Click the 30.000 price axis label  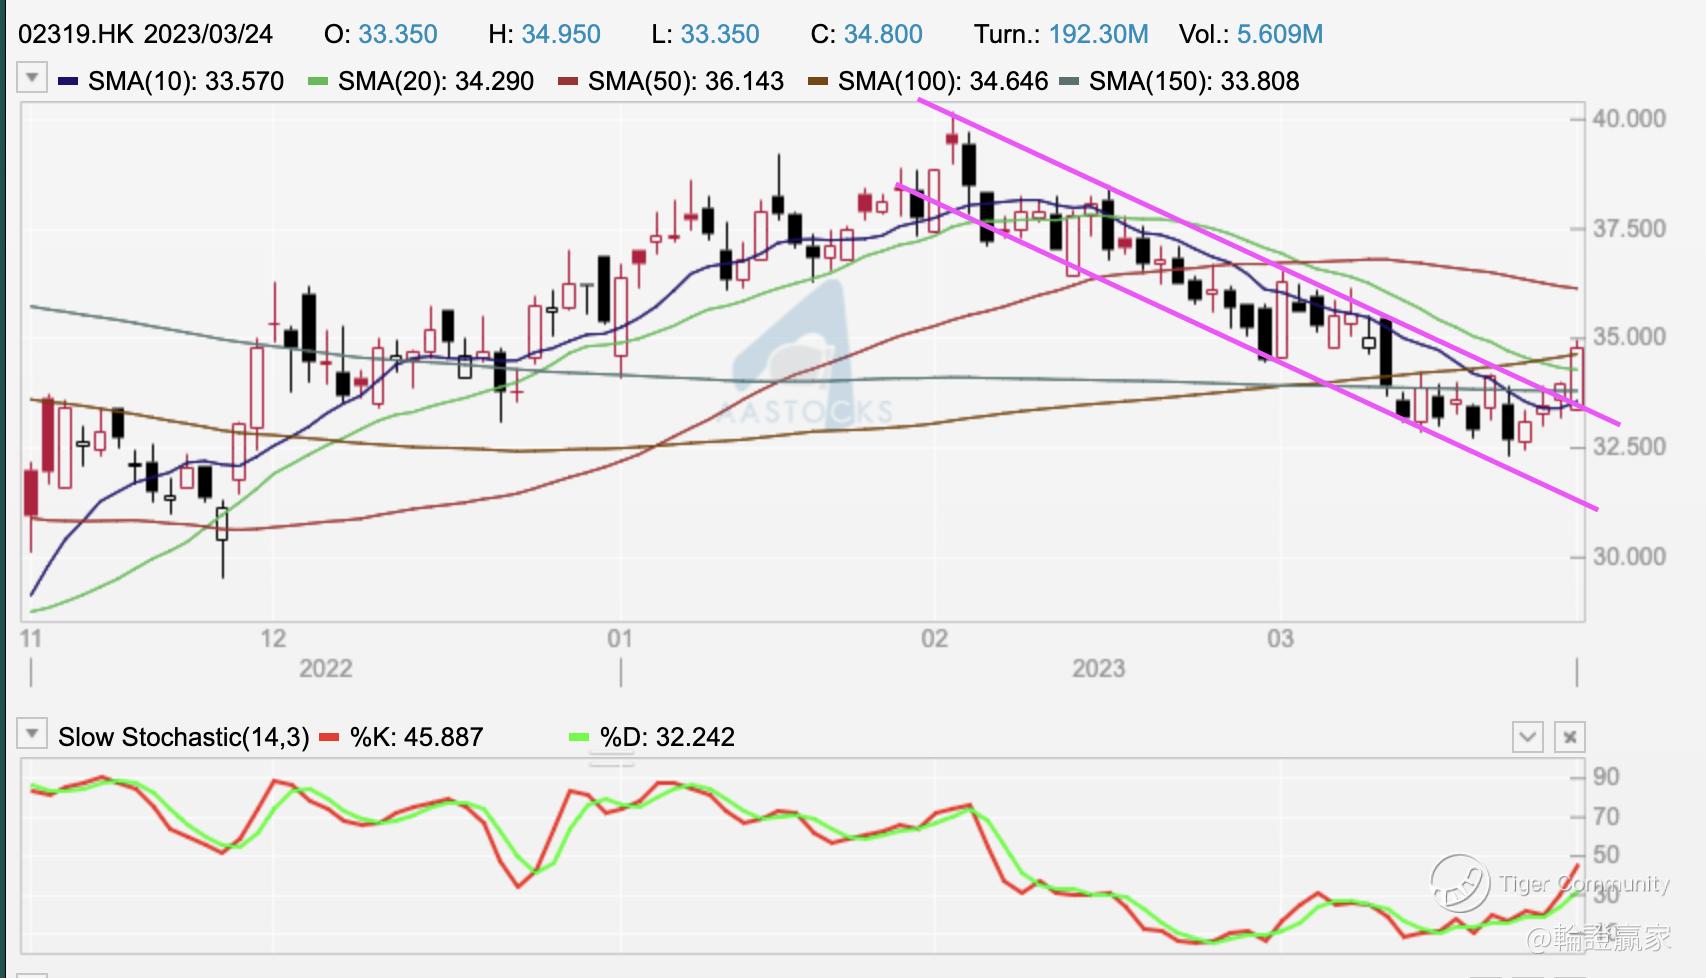coord(1629,557)
